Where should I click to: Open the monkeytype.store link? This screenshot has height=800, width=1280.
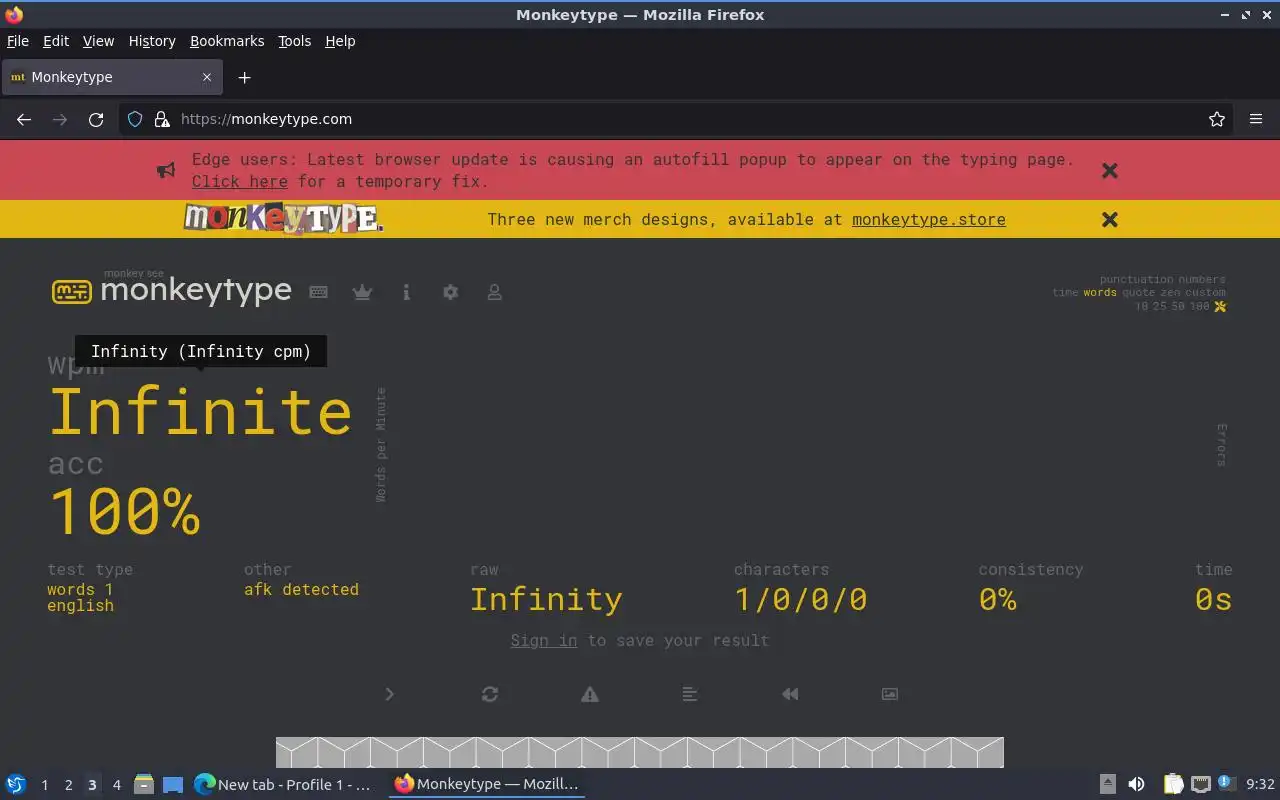tap(929, 219)
